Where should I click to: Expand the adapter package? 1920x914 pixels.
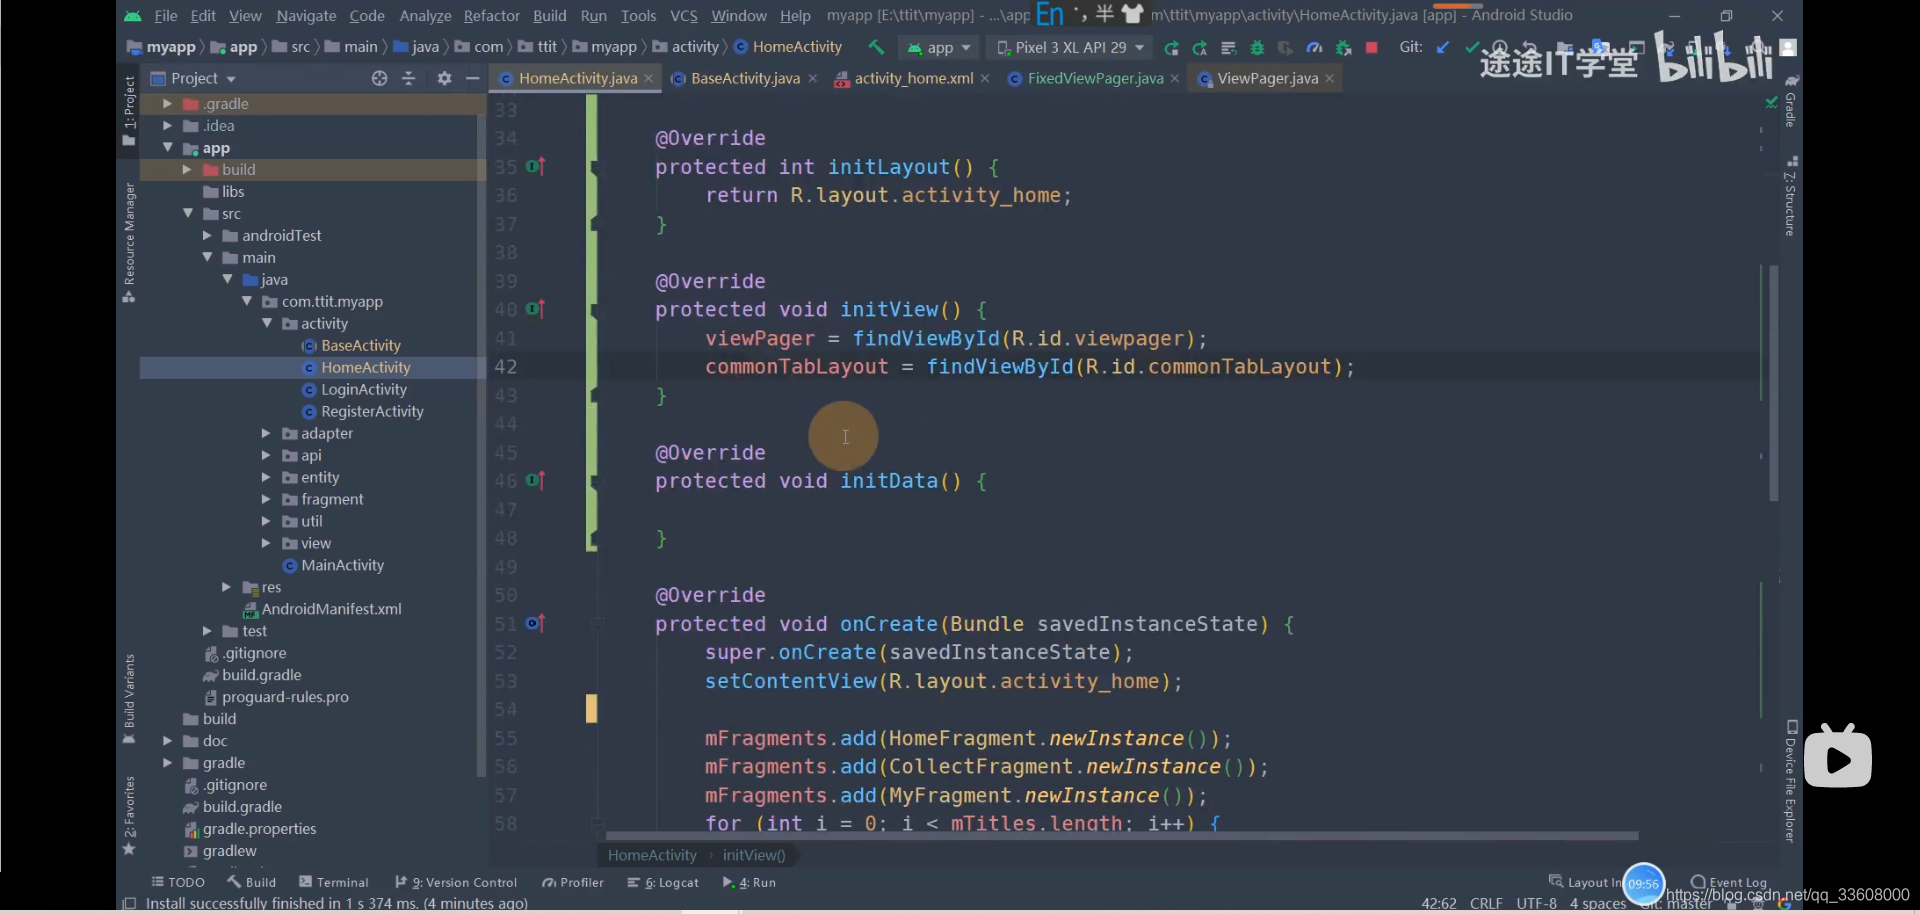[266, 434]
